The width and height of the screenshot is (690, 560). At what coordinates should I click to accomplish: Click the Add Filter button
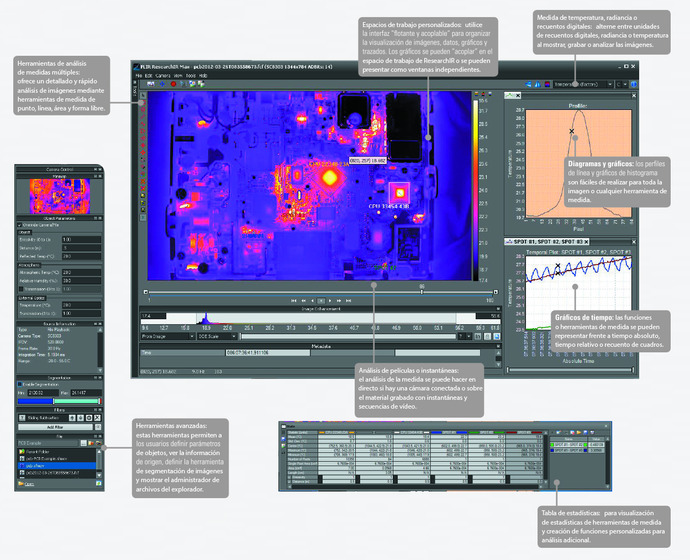(x=55, y=427)
